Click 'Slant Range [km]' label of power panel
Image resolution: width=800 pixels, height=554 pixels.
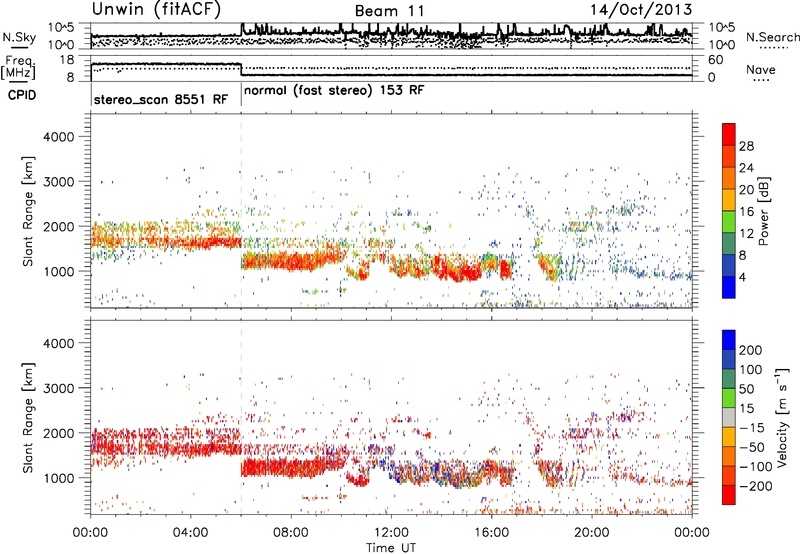pyautogui.click(x=28, y=211)
